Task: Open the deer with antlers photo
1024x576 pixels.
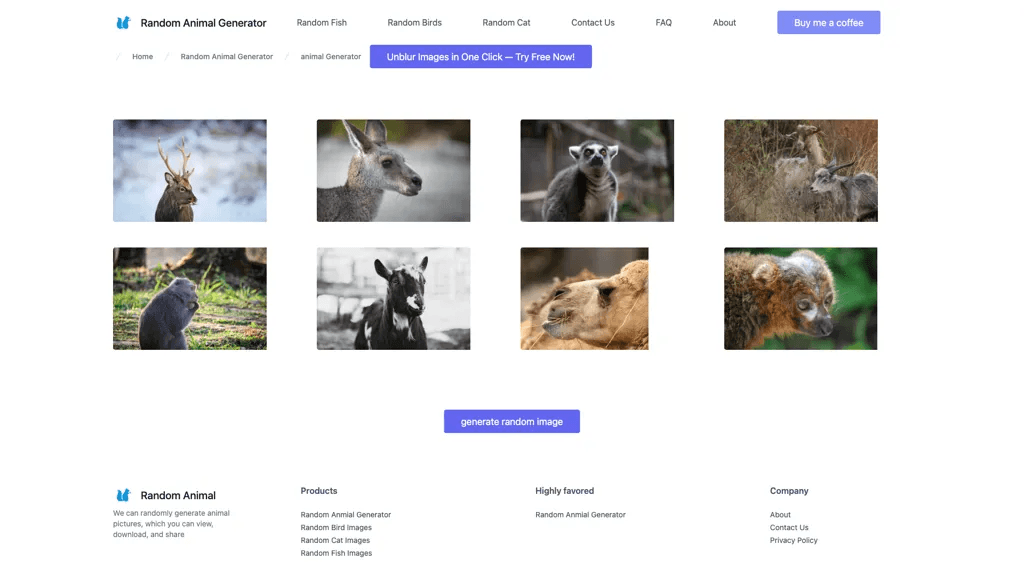Action: [x=190, y=170]
